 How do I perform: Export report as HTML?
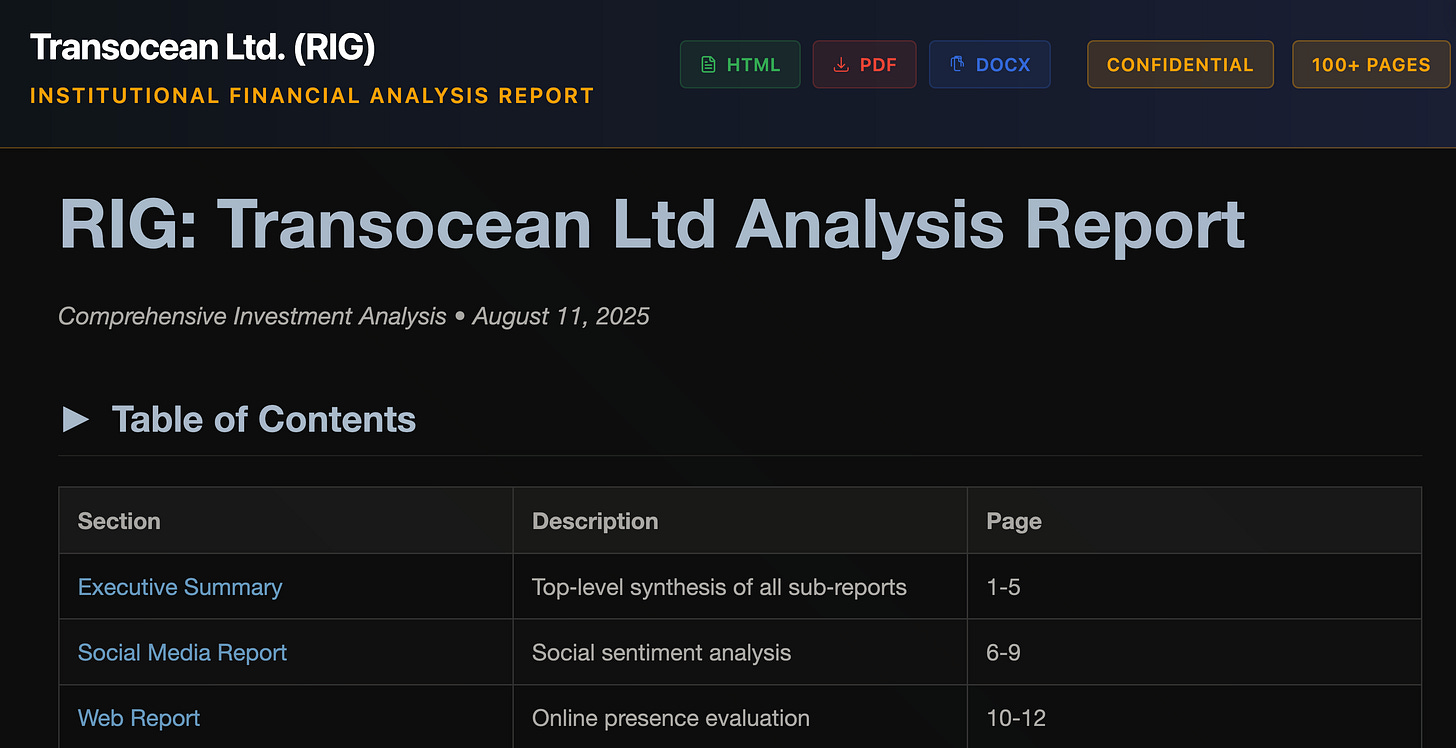coord(740,64)
